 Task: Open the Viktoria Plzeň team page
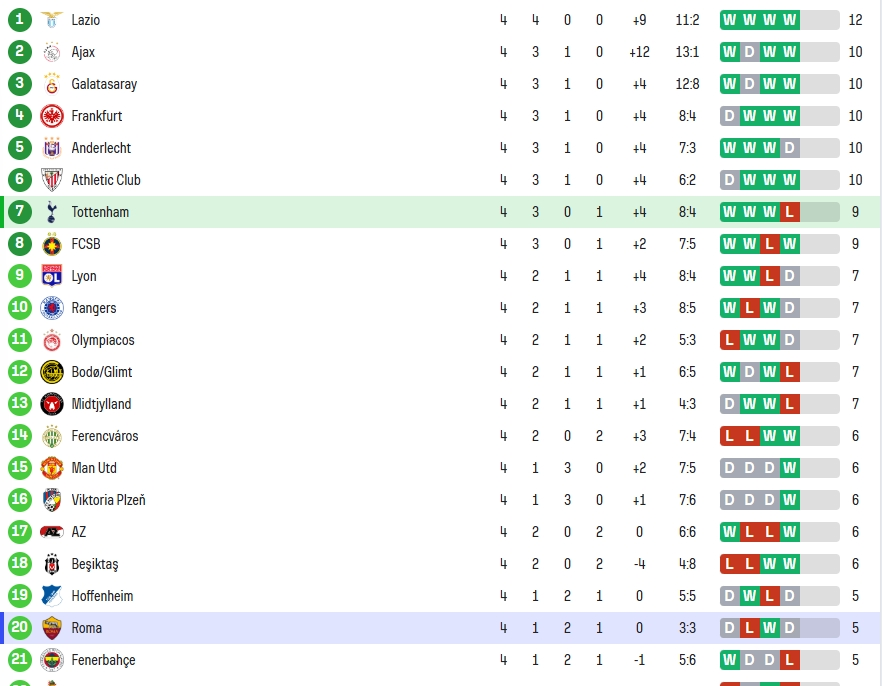109,500
